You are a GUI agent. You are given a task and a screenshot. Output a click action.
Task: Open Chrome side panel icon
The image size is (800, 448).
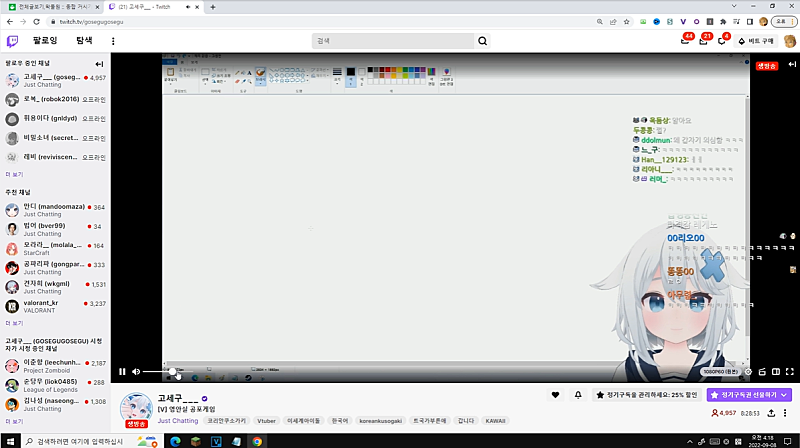[x=749, y=22]
